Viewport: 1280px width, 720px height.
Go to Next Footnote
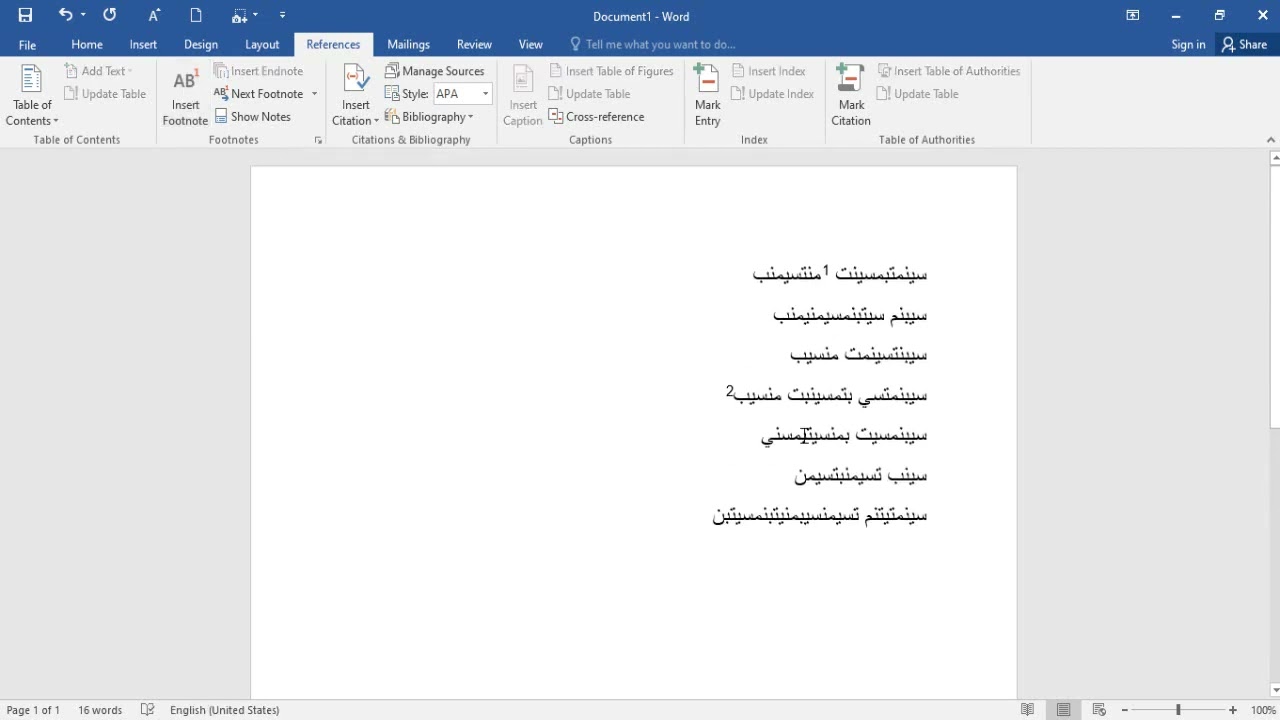(258, 94)
